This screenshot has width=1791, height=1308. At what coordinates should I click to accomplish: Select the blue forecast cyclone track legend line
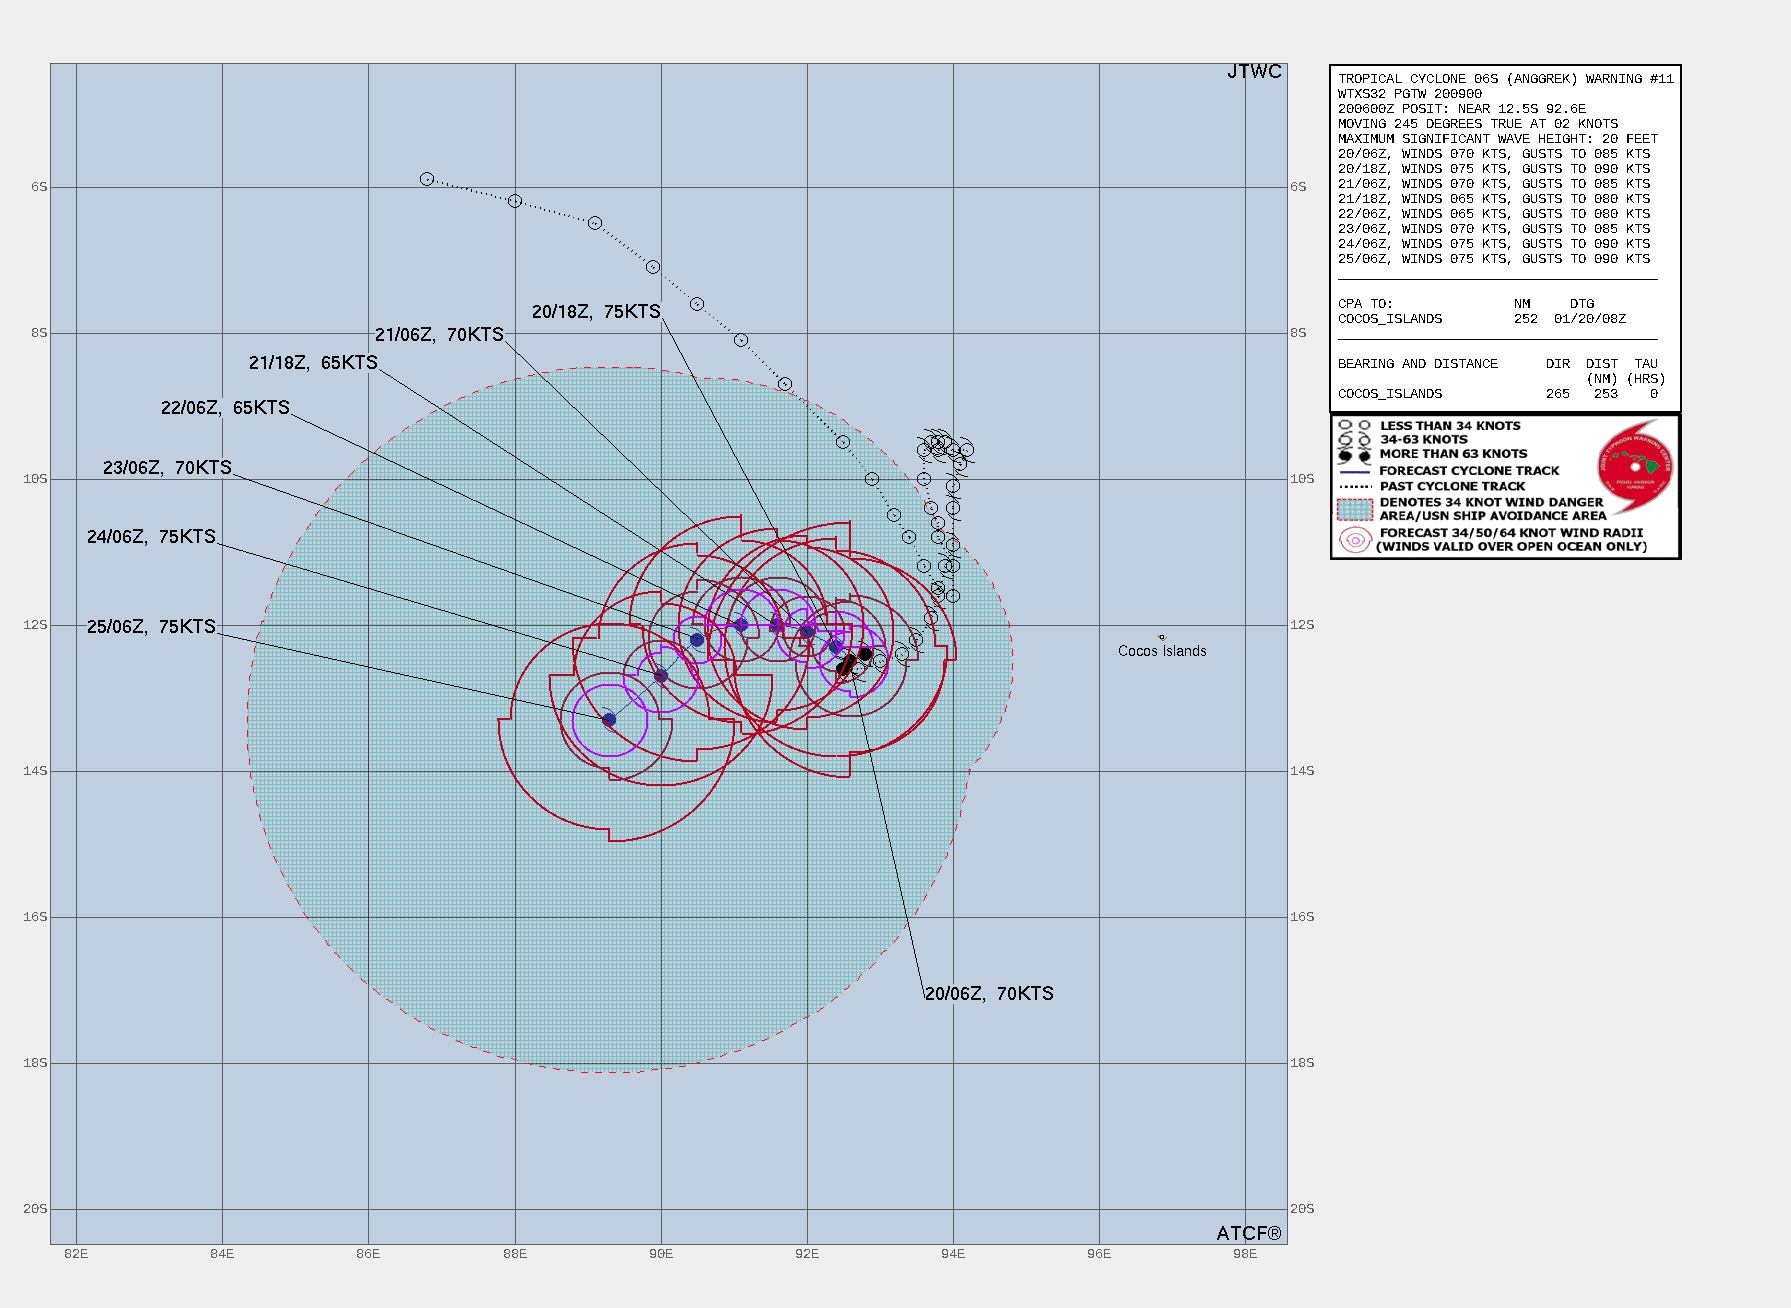click(1355, 471)
